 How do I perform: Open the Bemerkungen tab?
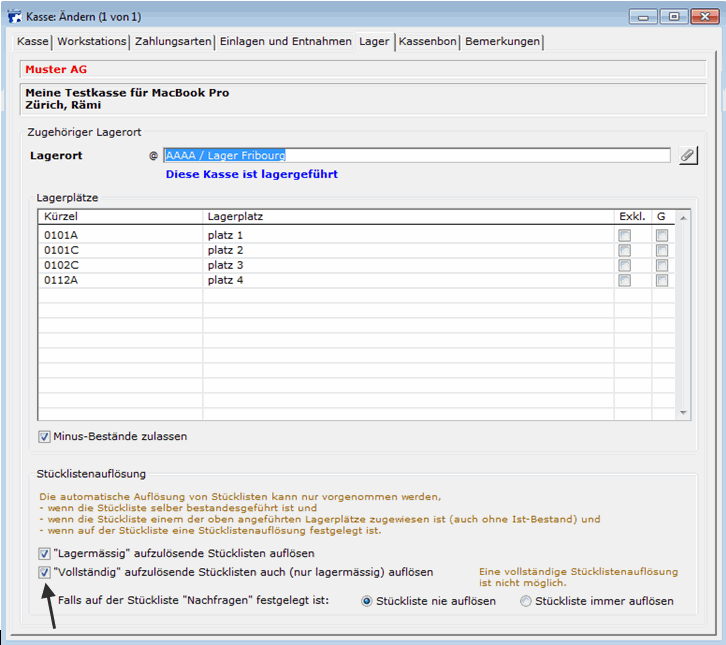502,41
